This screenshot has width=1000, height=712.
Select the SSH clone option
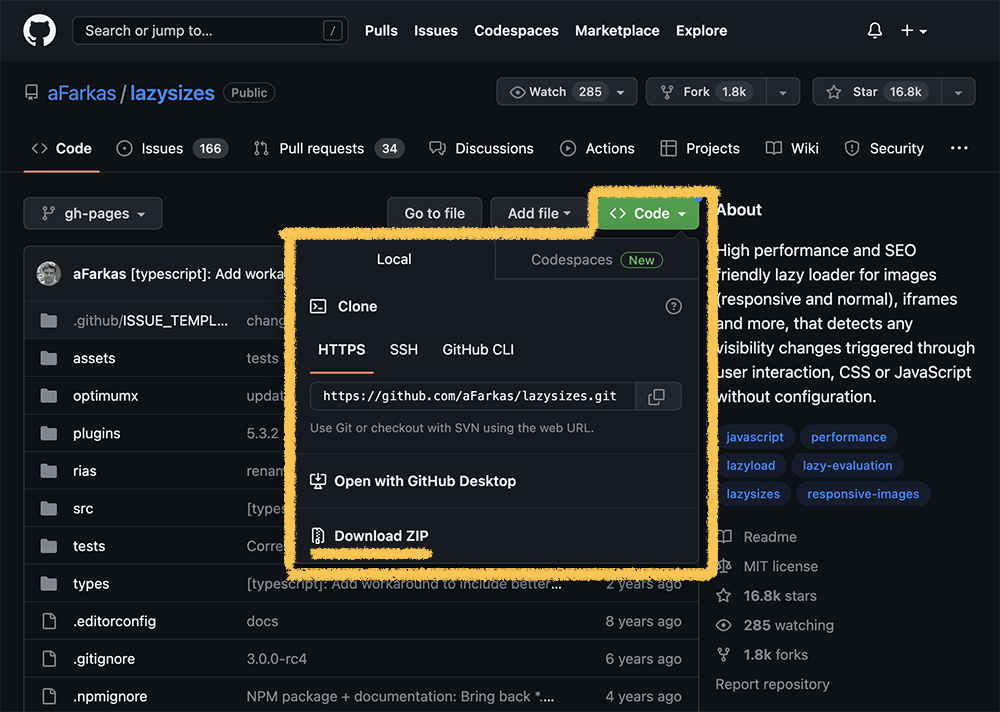click(x=404, y=350)
